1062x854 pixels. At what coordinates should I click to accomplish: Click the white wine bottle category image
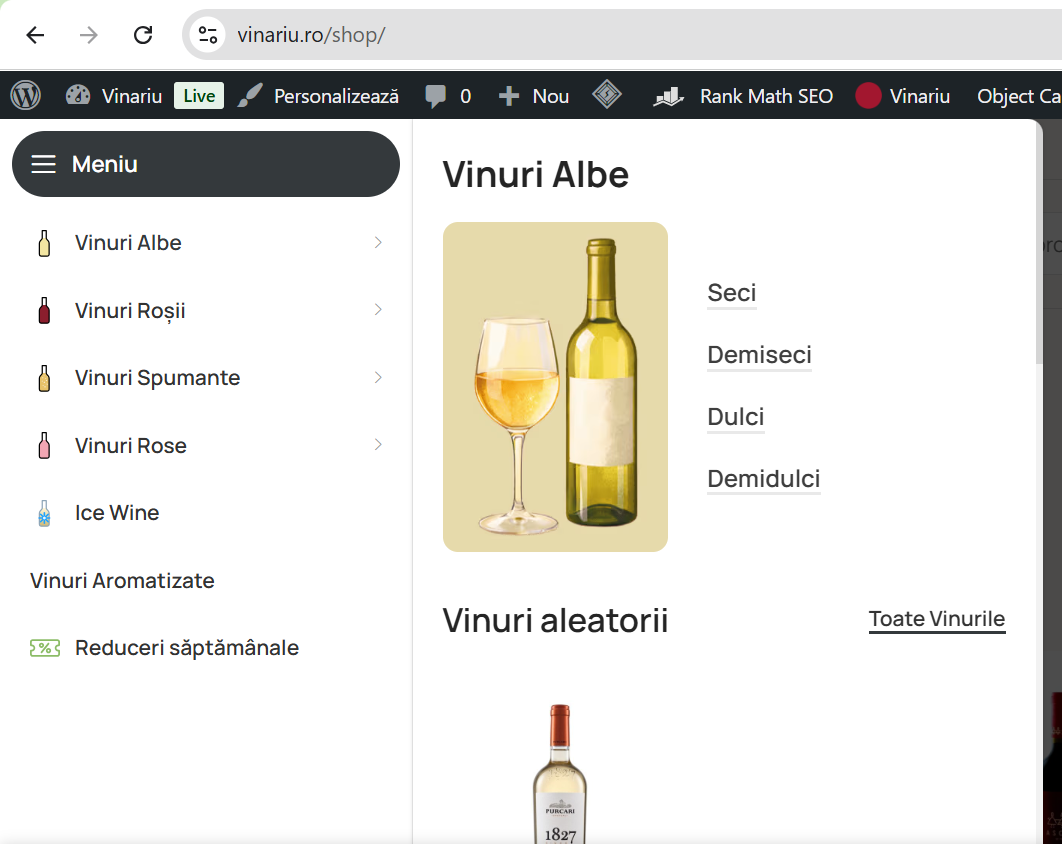point(555,387)
